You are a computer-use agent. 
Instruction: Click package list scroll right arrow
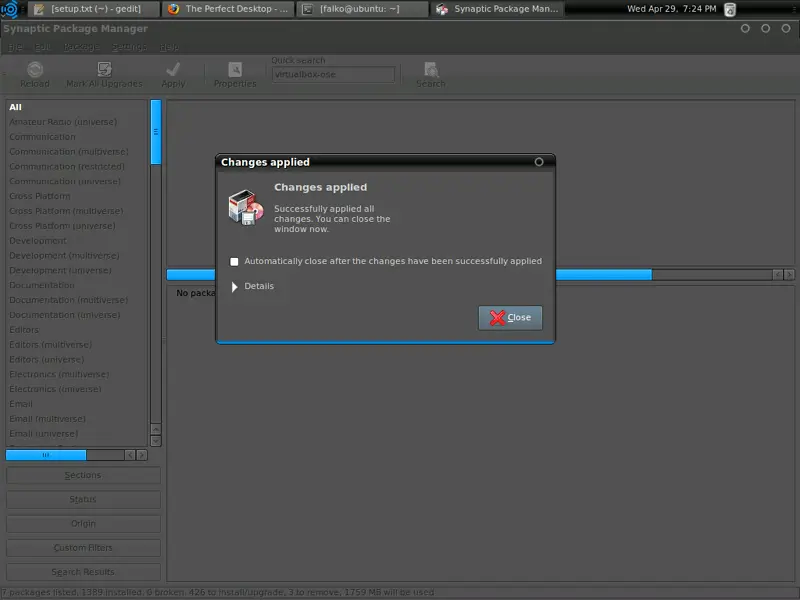[789, 275]
